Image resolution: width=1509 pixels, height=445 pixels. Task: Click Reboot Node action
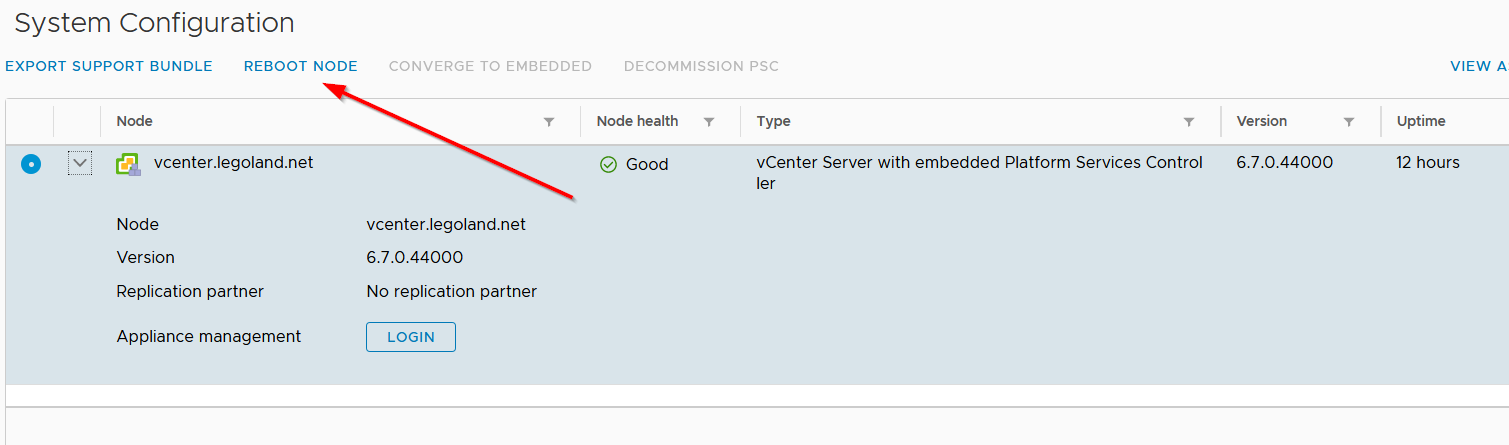[x=300, y=66]
